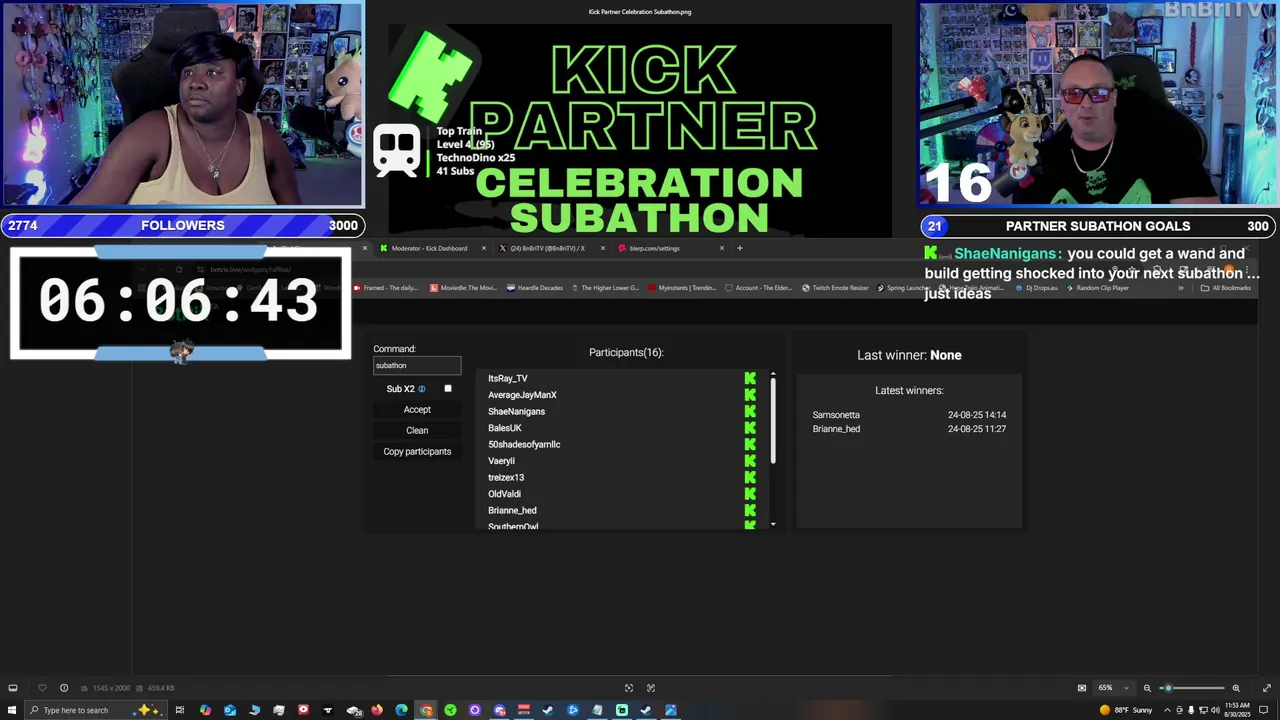Click fullscreen expand icon in photo viewer
Image resolution: width=1280 pixels, height=720 pixels.
pyautogui.click(x=1267, y=688)
